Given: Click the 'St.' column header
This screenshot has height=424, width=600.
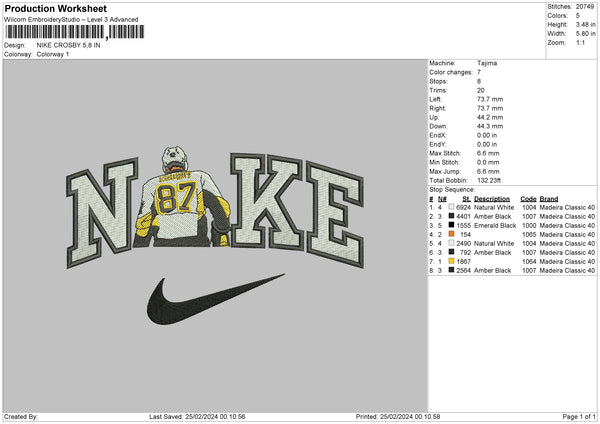Looking at the screenshot, I should (x=466, y=199).
